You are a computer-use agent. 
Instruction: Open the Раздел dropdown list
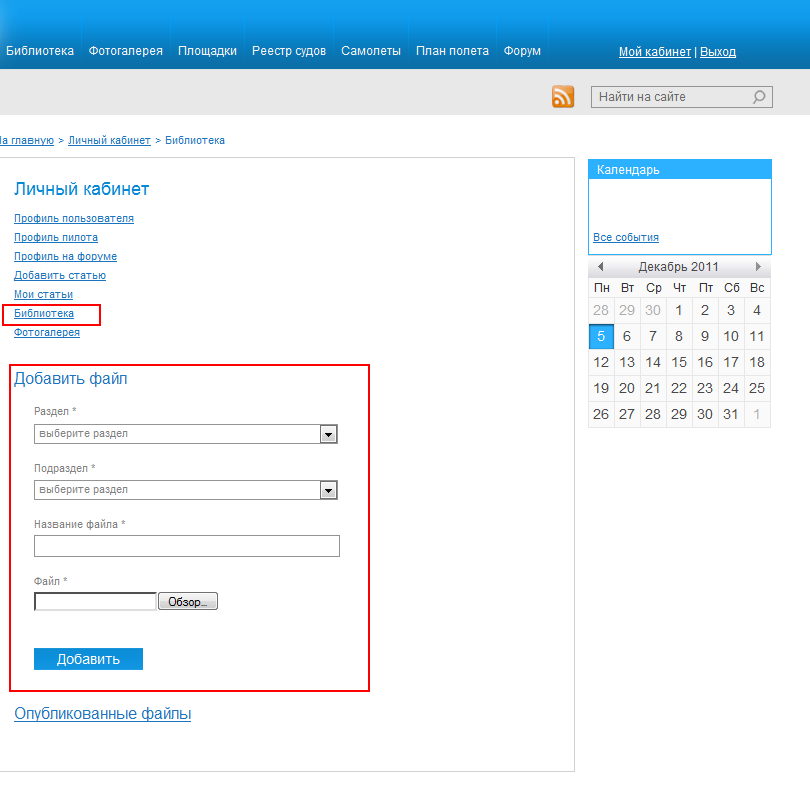pyautogui.click(x=328, y=434)
